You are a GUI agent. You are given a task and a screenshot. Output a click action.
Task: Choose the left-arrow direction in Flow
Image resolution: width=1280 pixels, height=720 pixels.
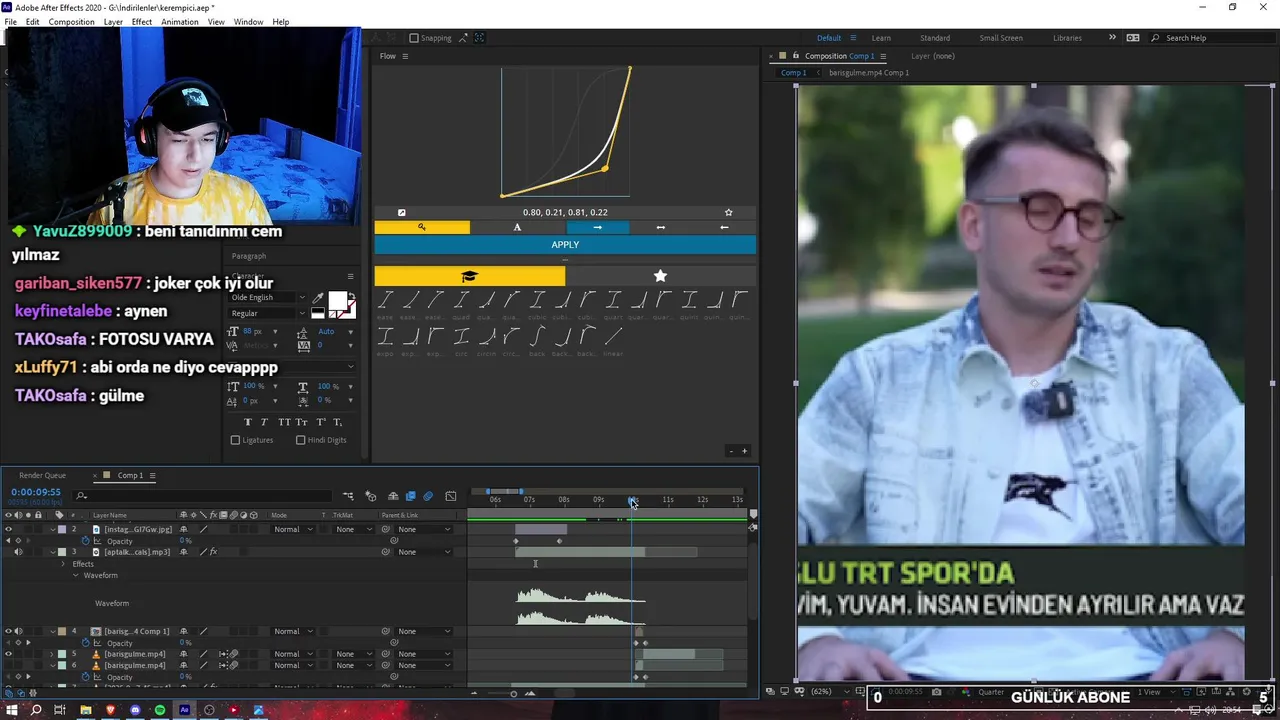pos(724,227)
